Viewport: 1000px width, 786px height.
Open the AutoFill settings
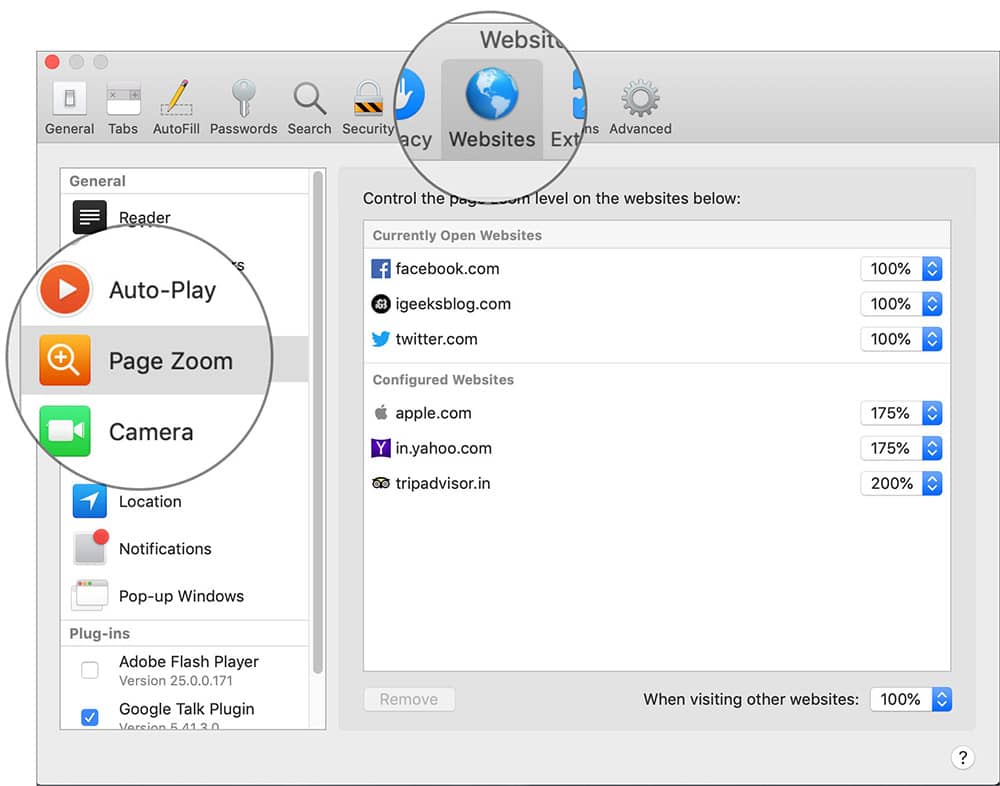176,105
